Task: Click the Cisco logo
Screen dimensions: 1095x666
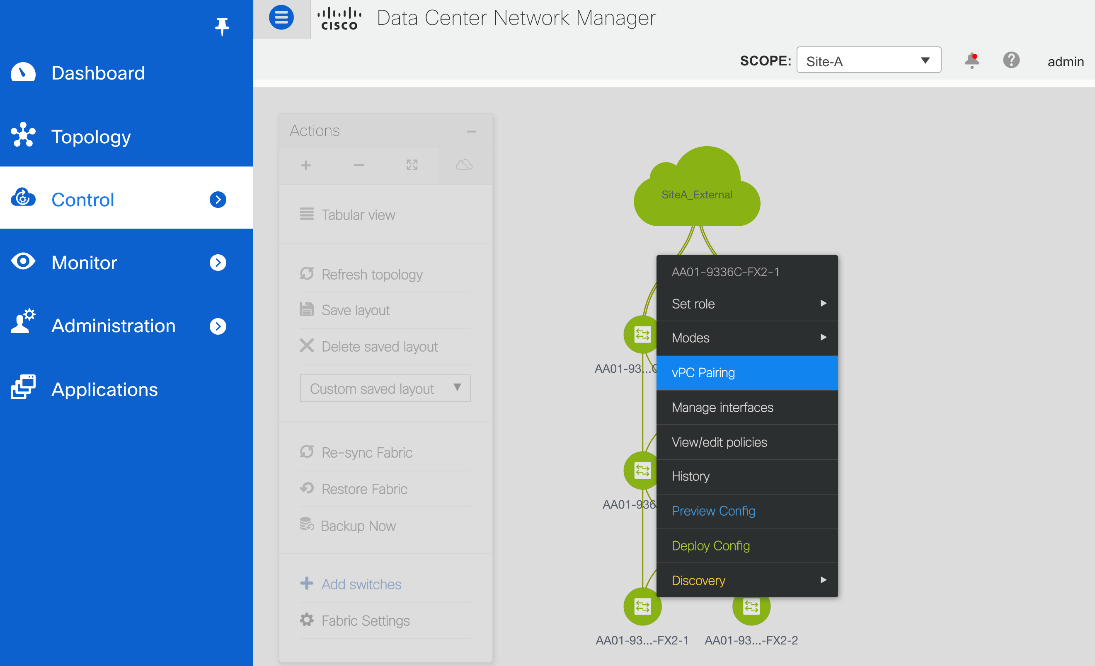Action: 339,19
